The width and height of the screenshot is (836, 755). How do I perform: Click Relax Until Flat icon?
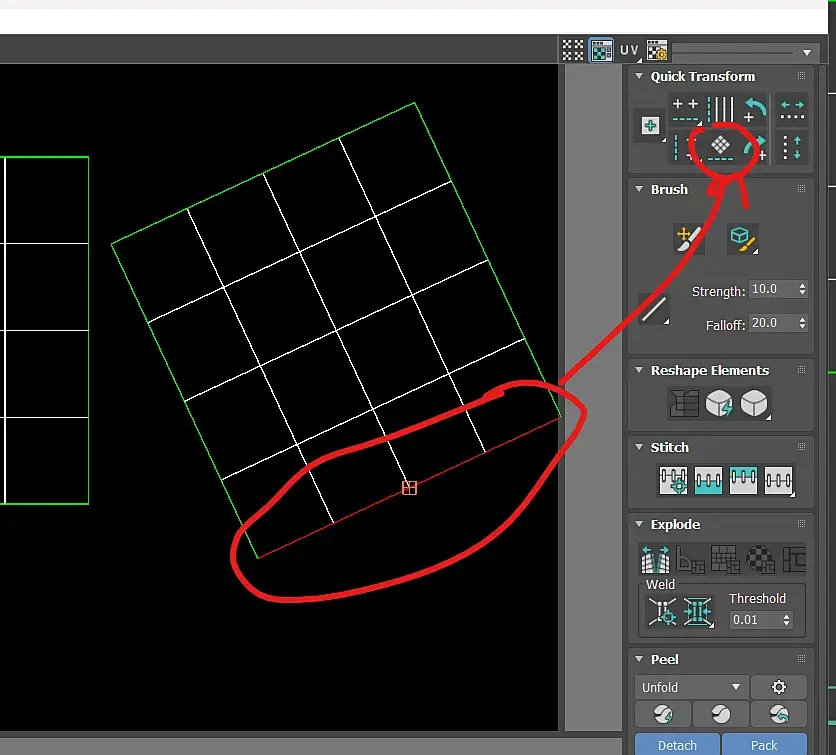point(719,403)
